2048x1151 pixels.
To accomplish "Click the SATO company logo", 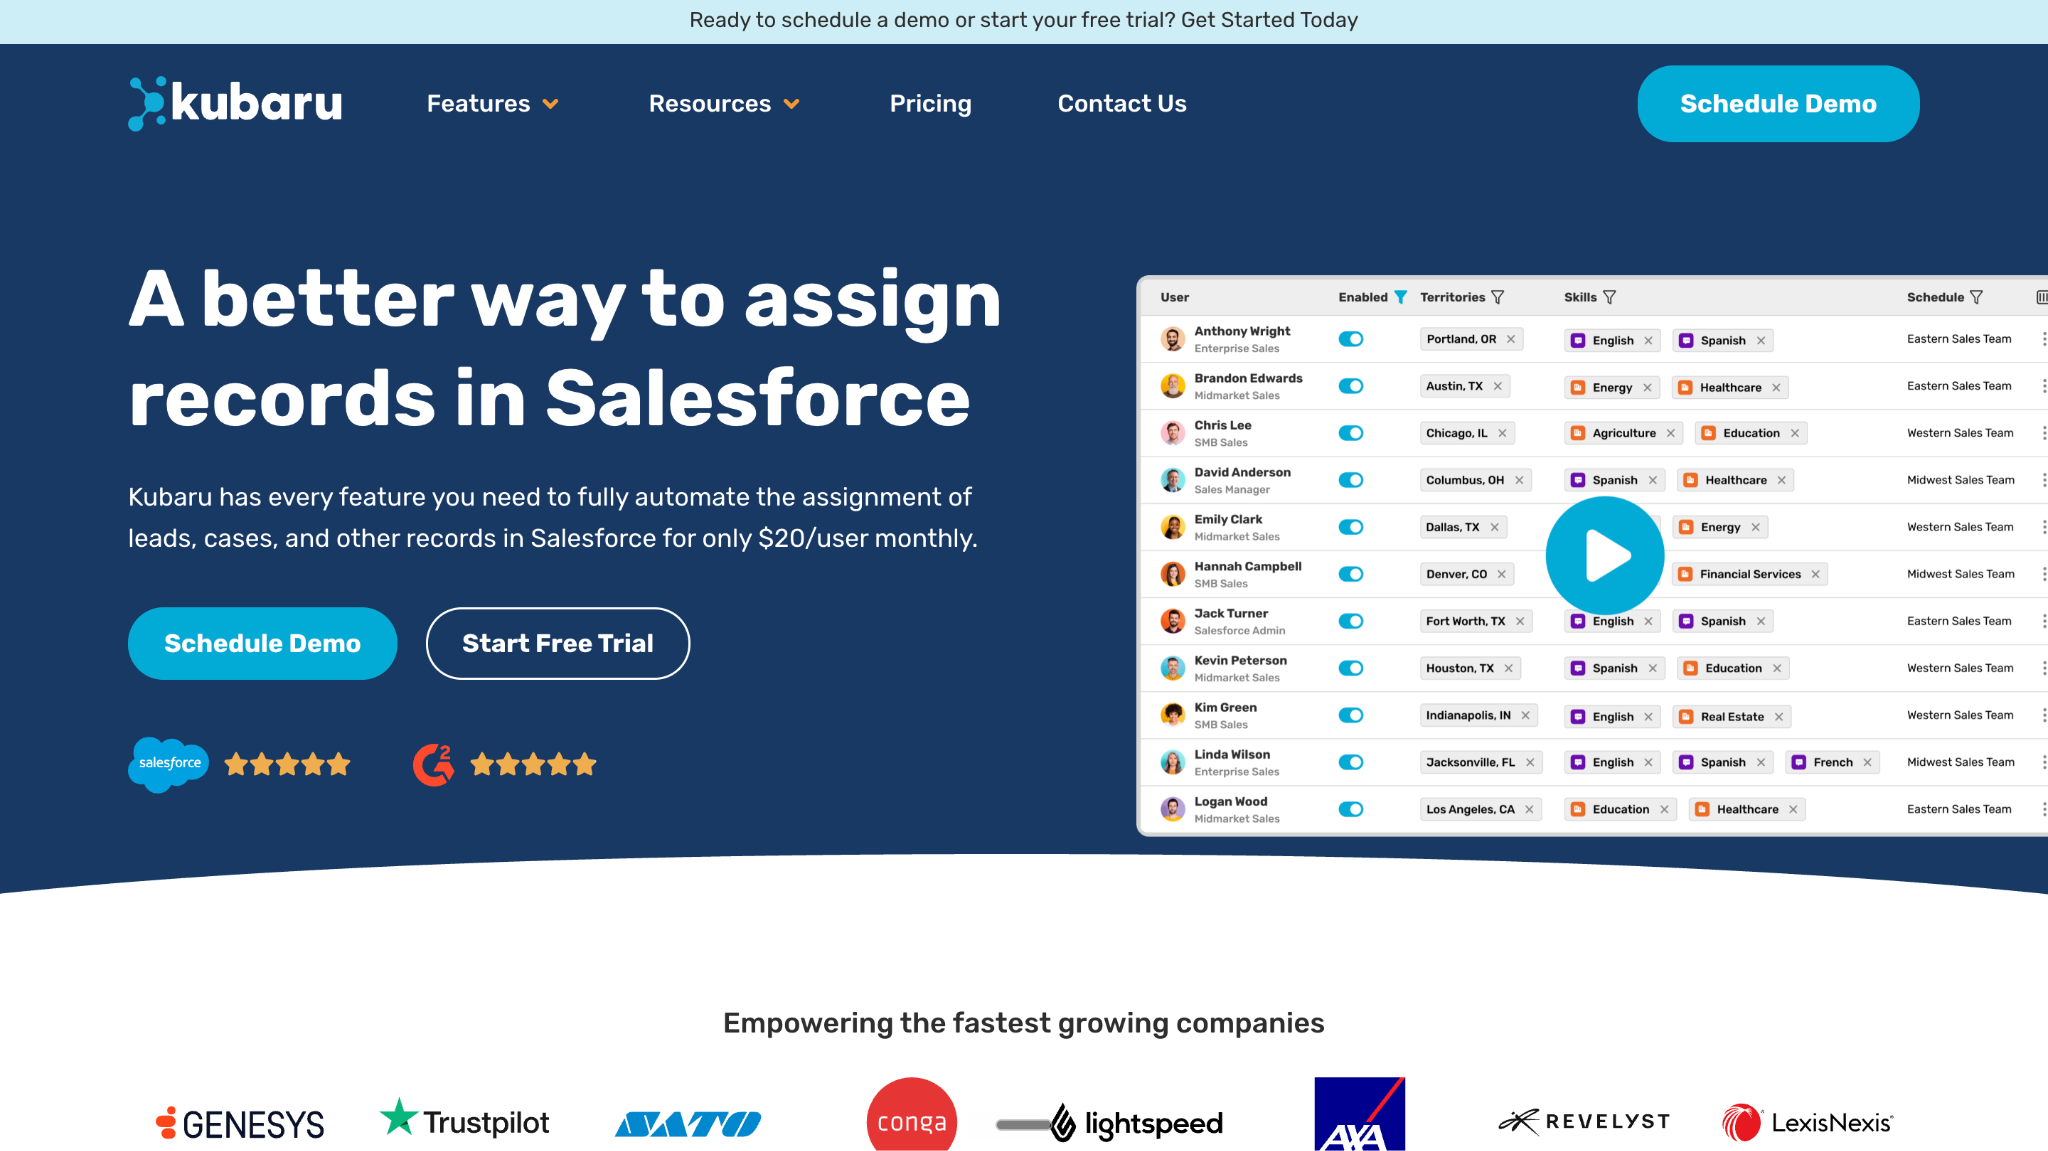I will (x=688, y=1124).
